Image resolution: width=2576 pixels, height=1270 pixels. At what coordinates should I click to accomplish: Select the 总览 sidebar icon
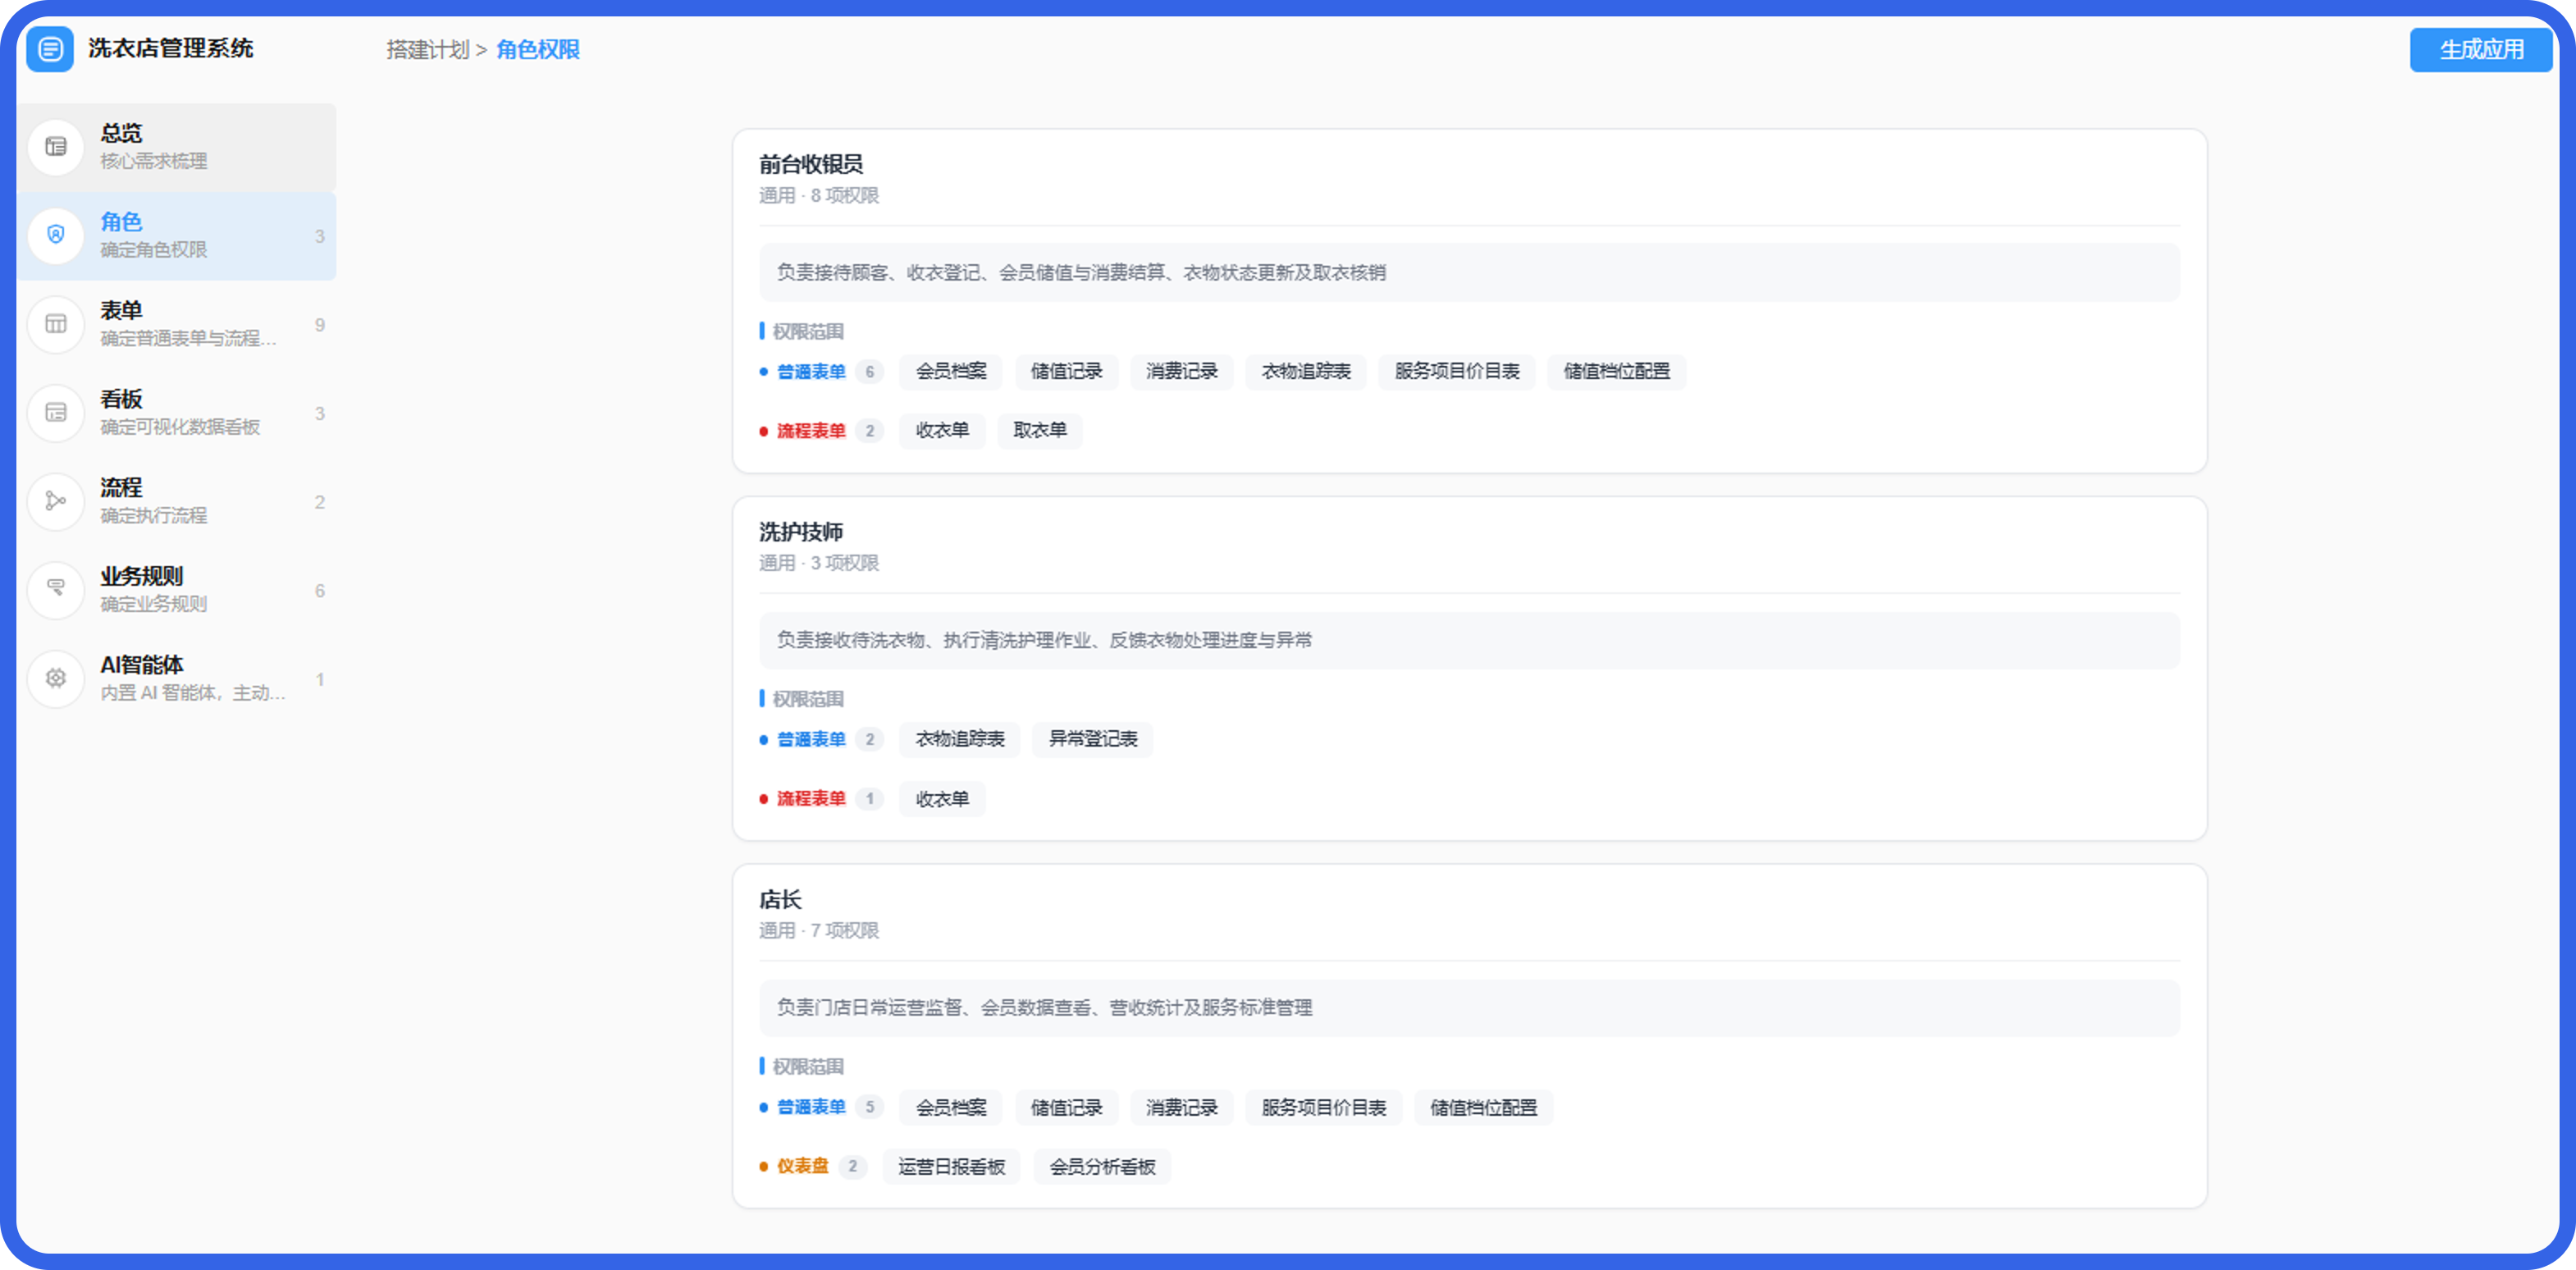pyautogui.click(x=56, y=147)
